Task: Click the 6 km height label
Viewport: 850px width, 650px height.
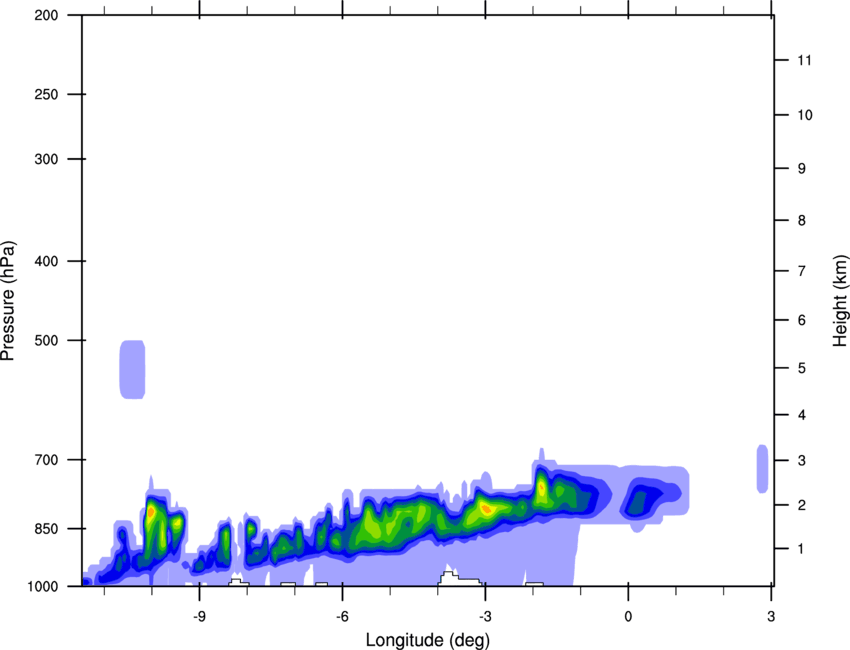Action: 801,320
